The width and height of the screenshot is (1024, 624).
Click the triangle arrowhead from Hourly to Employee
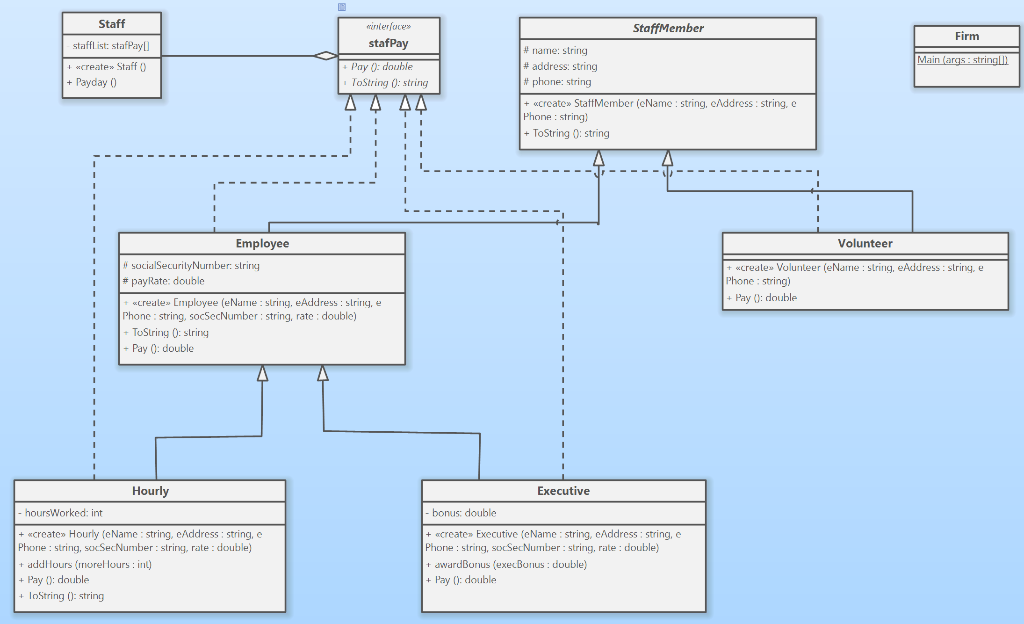[263, 374]
